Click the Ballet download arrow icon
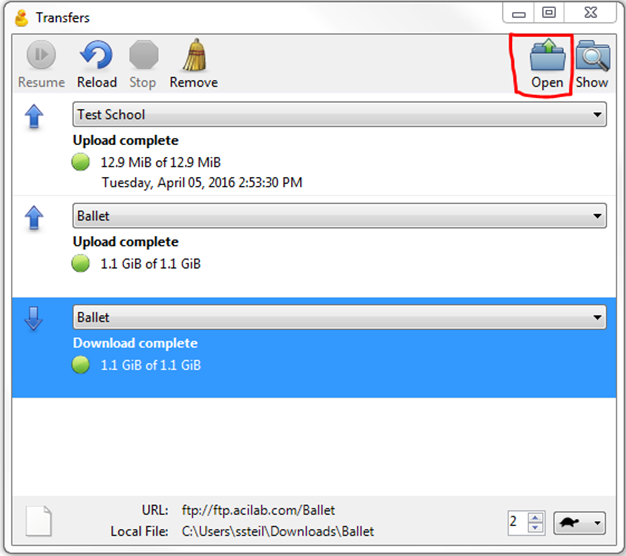Viewport: 626px width, 556px height. coord(34,319)
